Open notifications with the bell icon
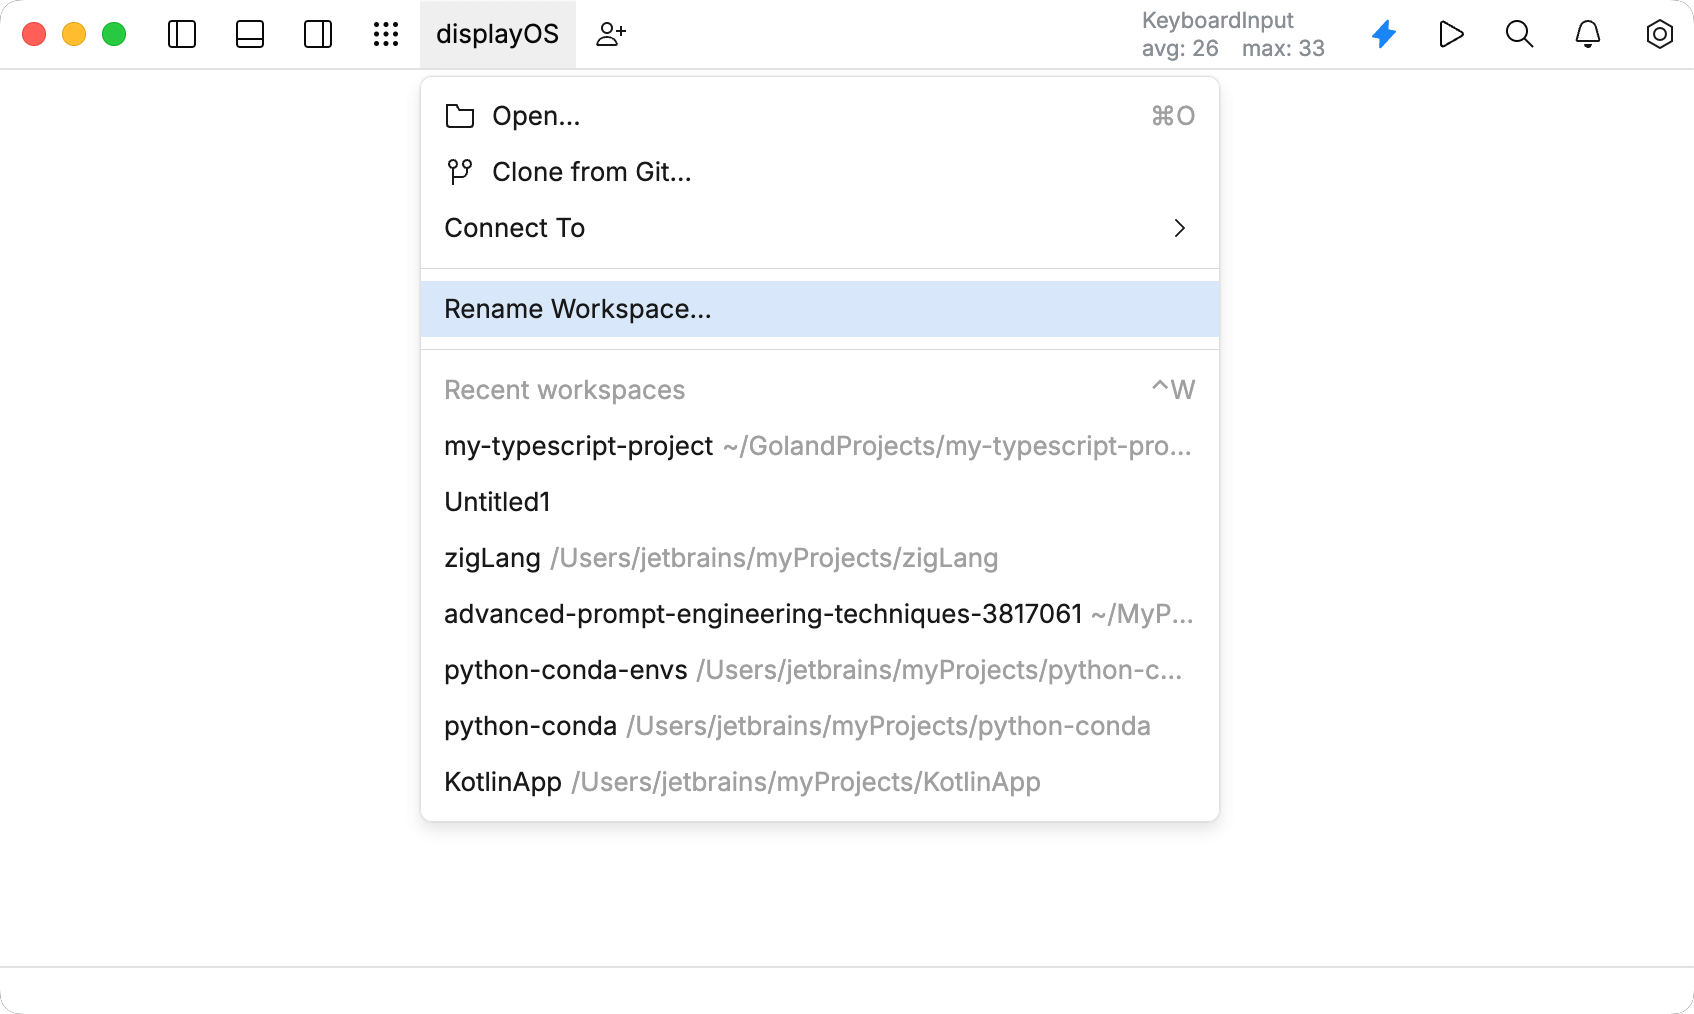Screen dimensions: 1694x1014 (1587, 33)
